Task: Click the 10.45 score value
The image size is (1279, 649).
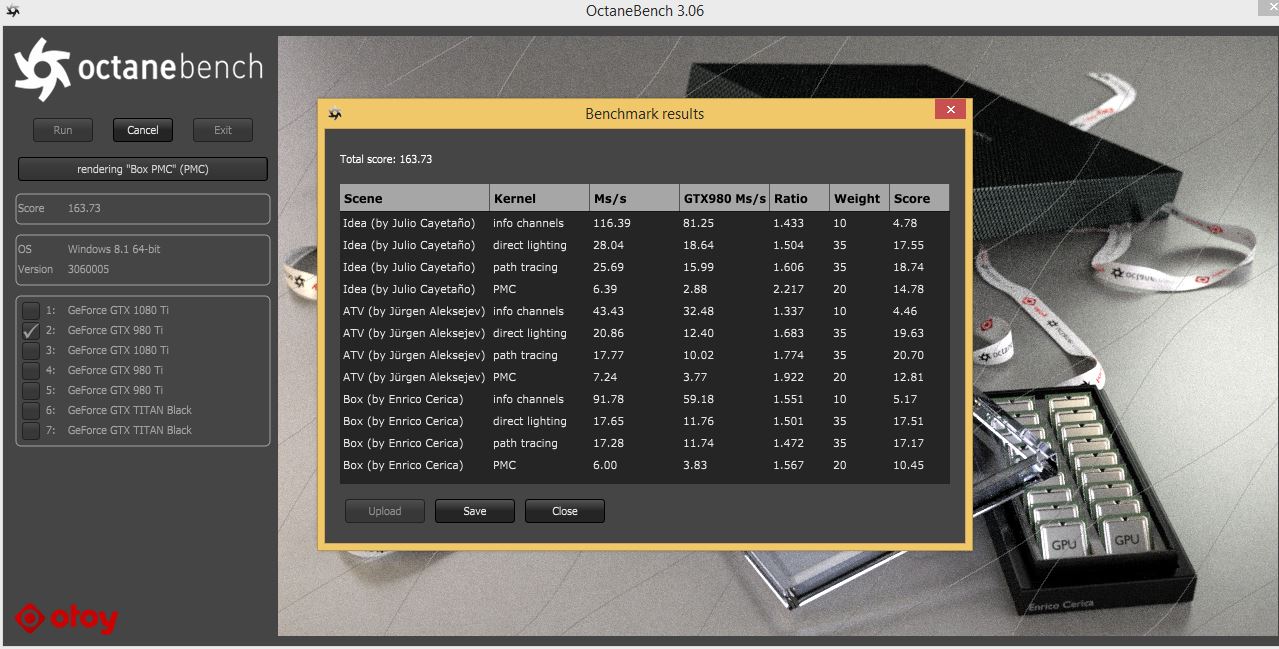Action: click(x=909, y=465)
